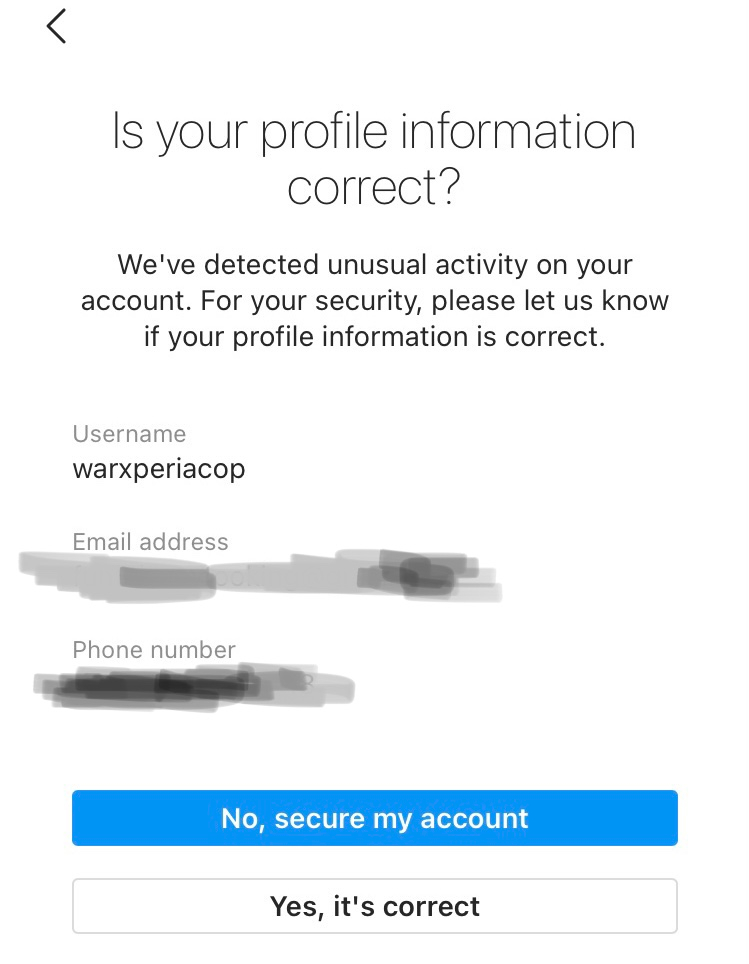The height and width of the screenshot is (964, 749).
Task: Click the Username field label
Action: (x=129, y=434)
